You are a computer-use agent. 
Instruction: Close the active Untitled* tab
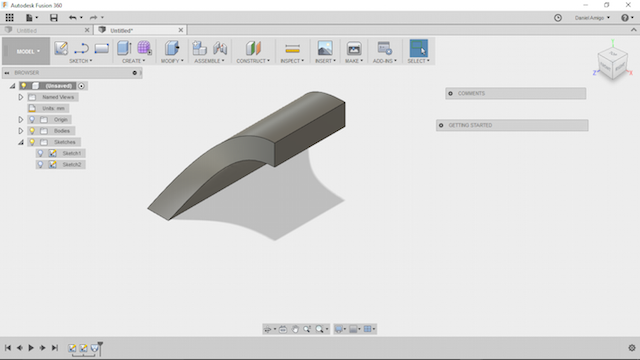point(181,30)
